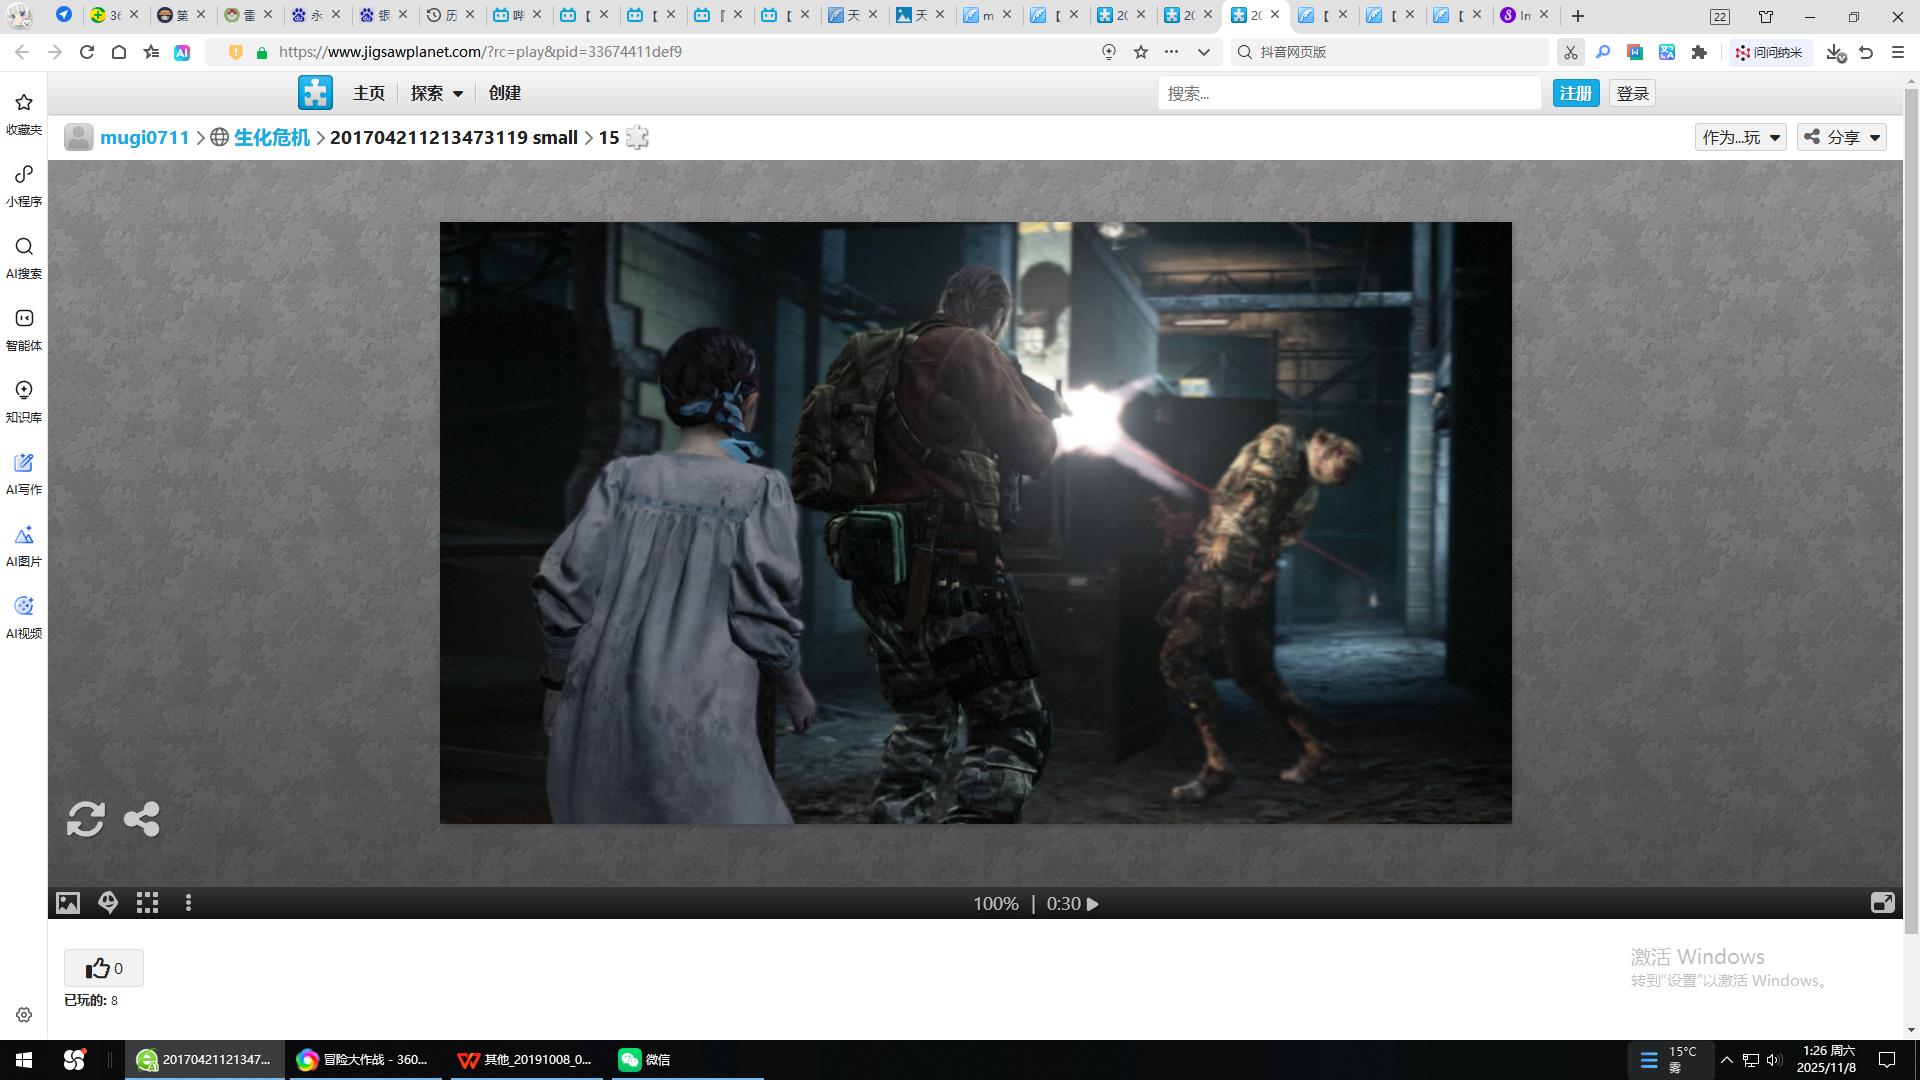This screenshot has width=1920, height=1080.
Task: Click the 搜索 search input field
Action: coord(1348,93)
